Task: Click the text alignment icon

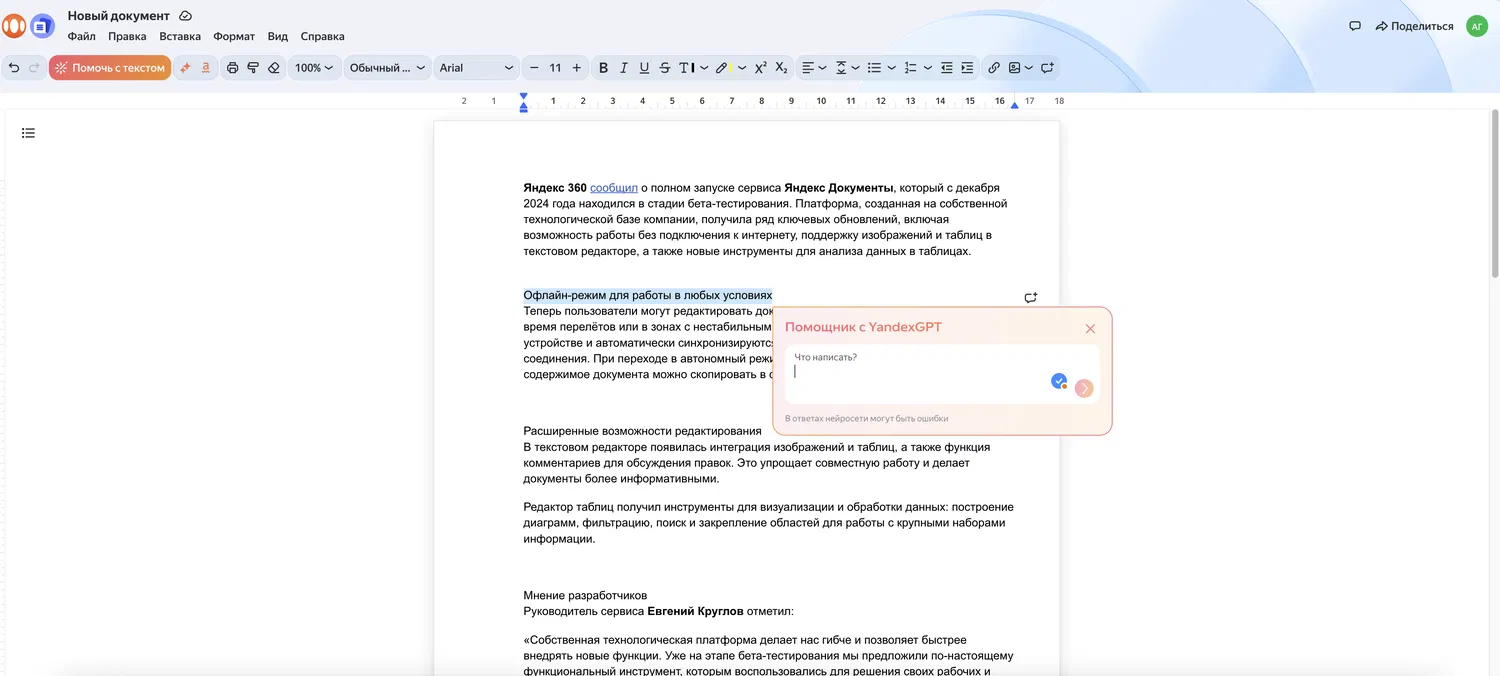Action: tap(808, 68)
